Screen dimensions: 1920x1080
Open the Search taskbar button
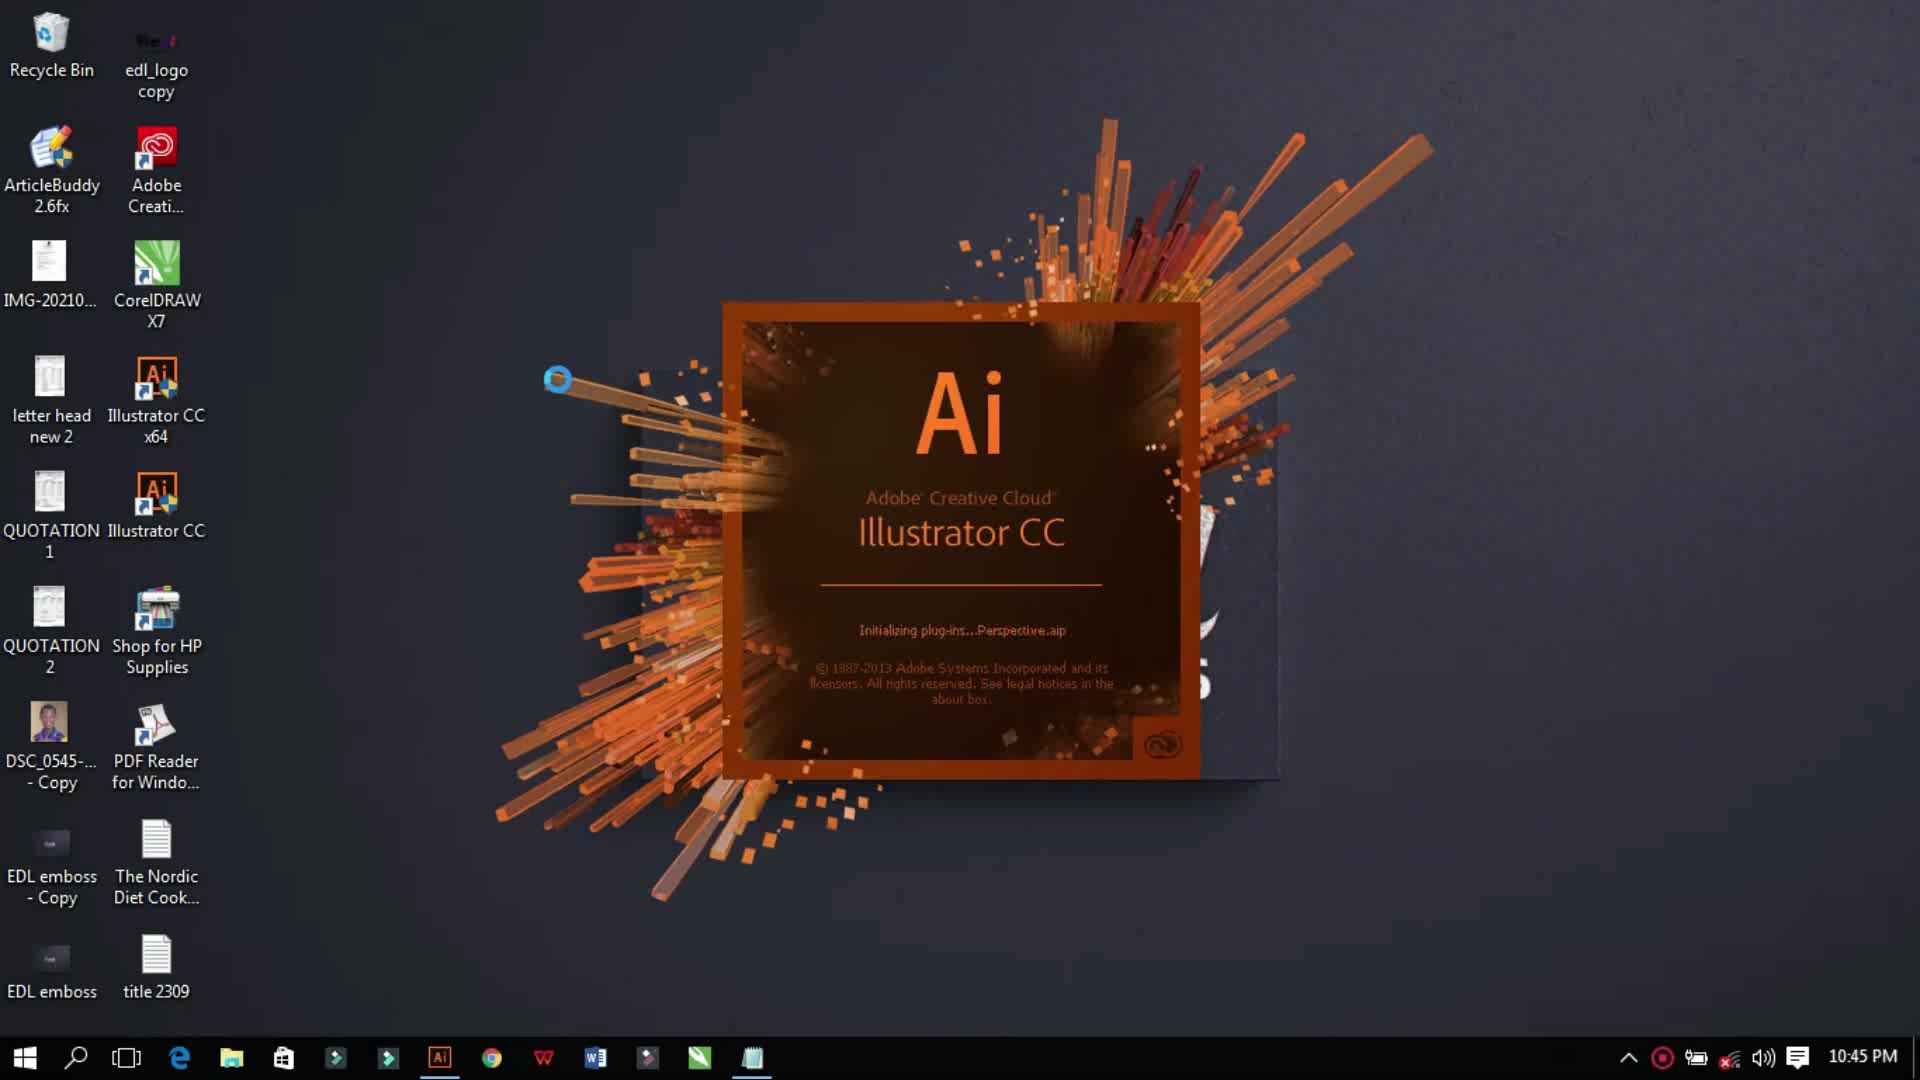pyautogui.click(x=75, y=1056)
